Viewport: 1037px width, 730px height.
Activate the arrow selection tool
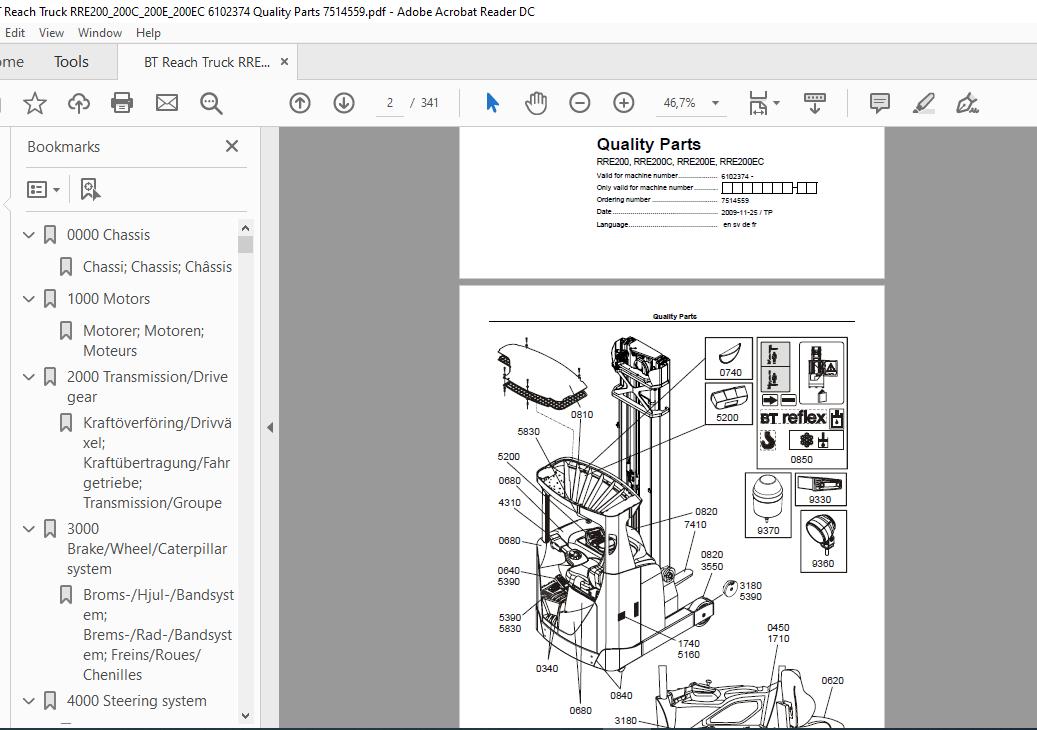pyautogui.click(x=492, y=103)
